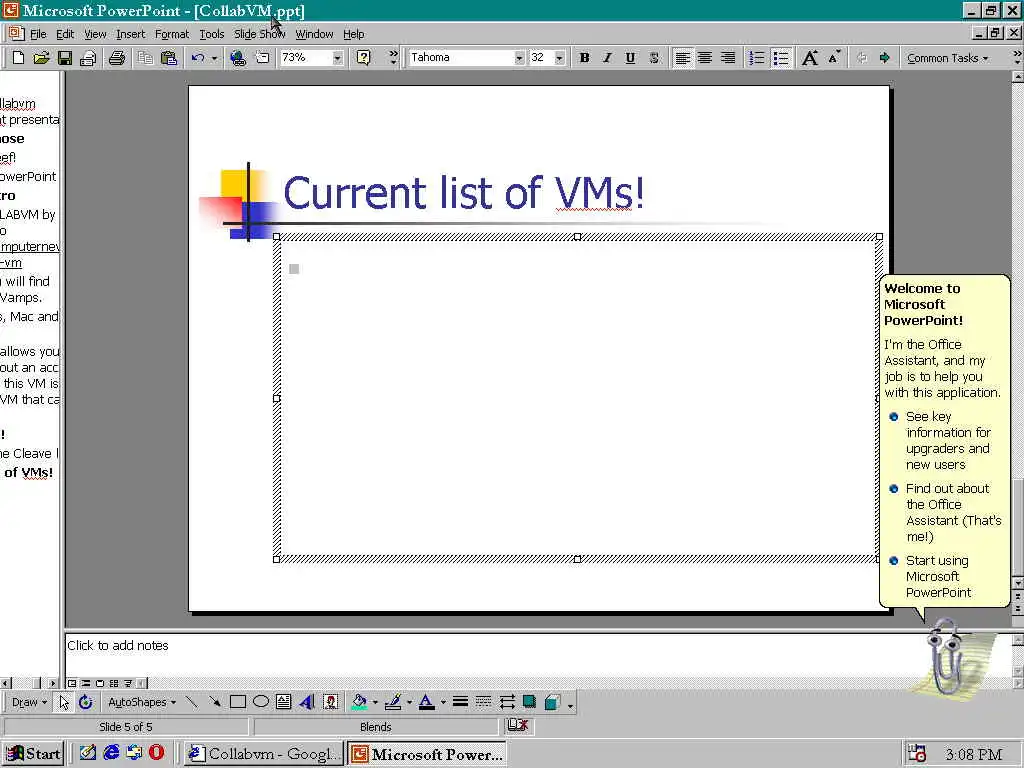Image resolution: width=1024 pixels, height=768 pixels.
Task: Open Microsoft PowerPoint Help question mark icon
Action: [x=363, y=58]
